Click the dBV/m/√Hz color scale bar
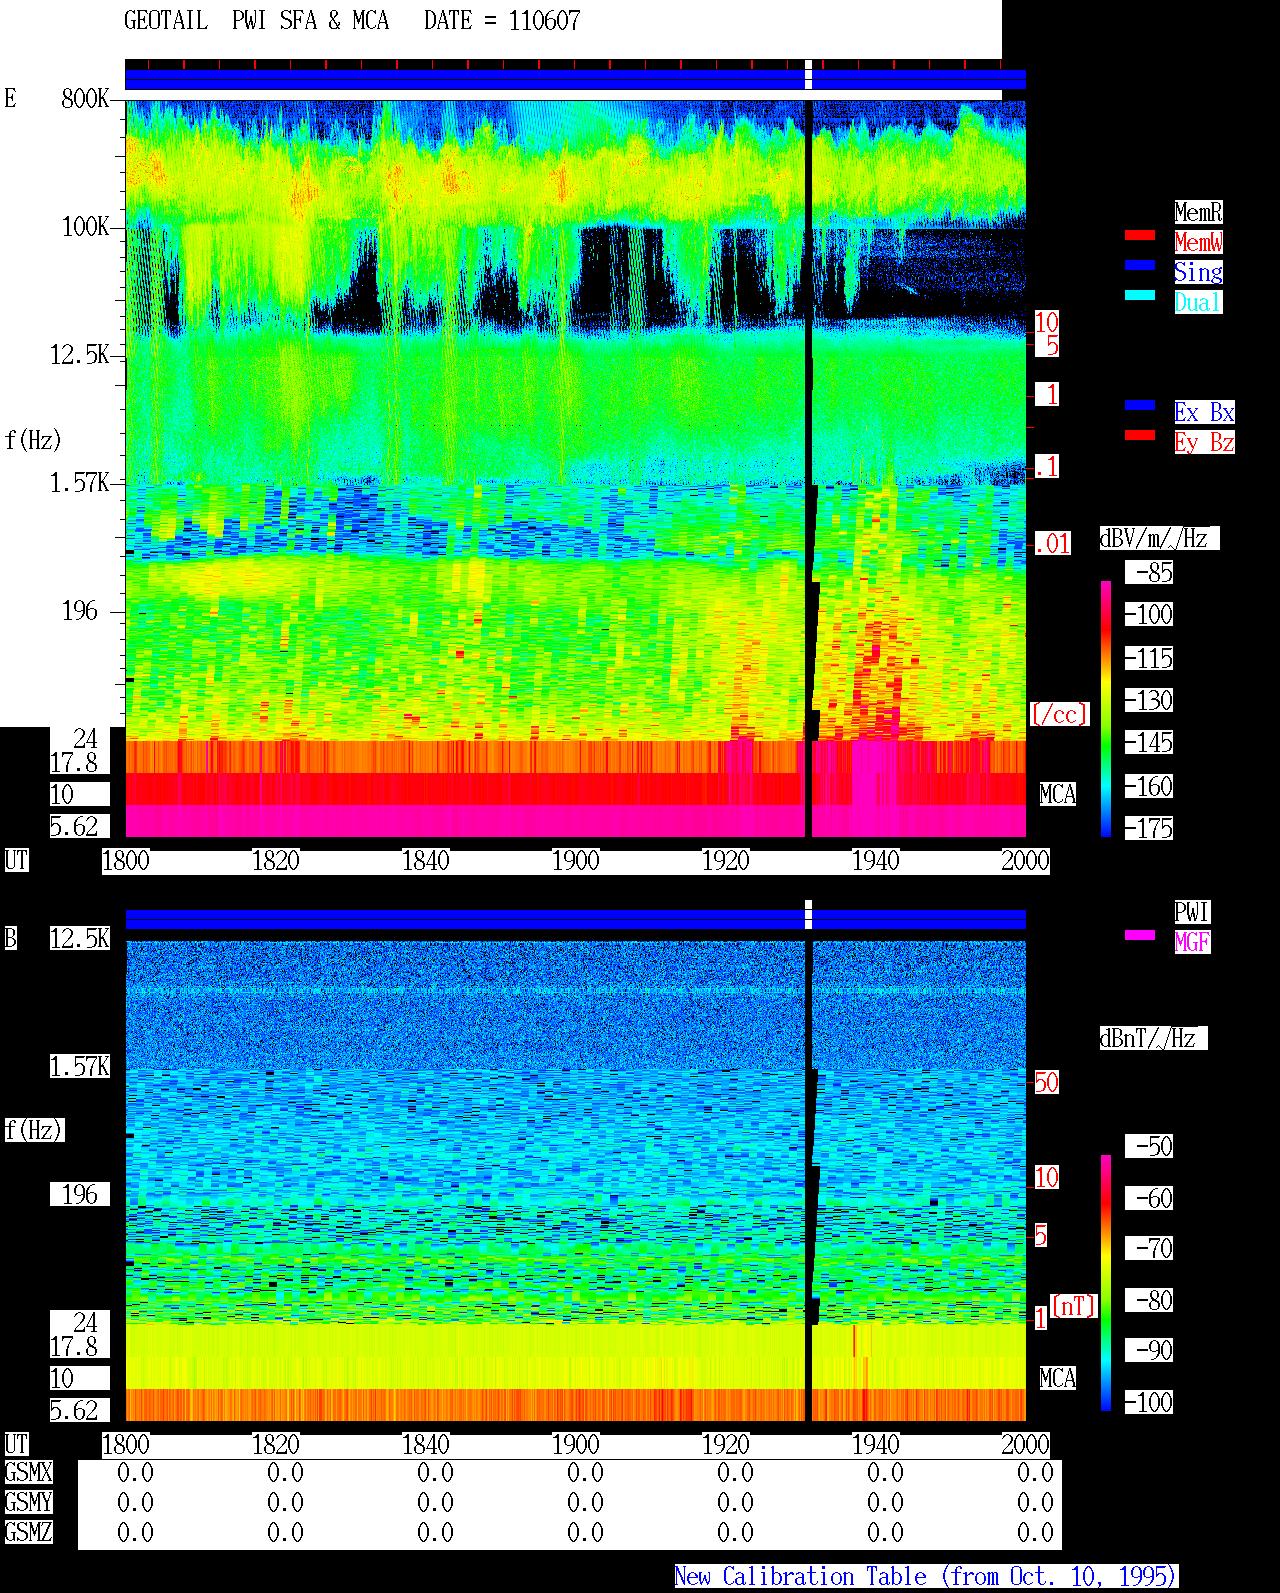Viewport: 1280px width, 1593px height. click(x=1106, y=708)
